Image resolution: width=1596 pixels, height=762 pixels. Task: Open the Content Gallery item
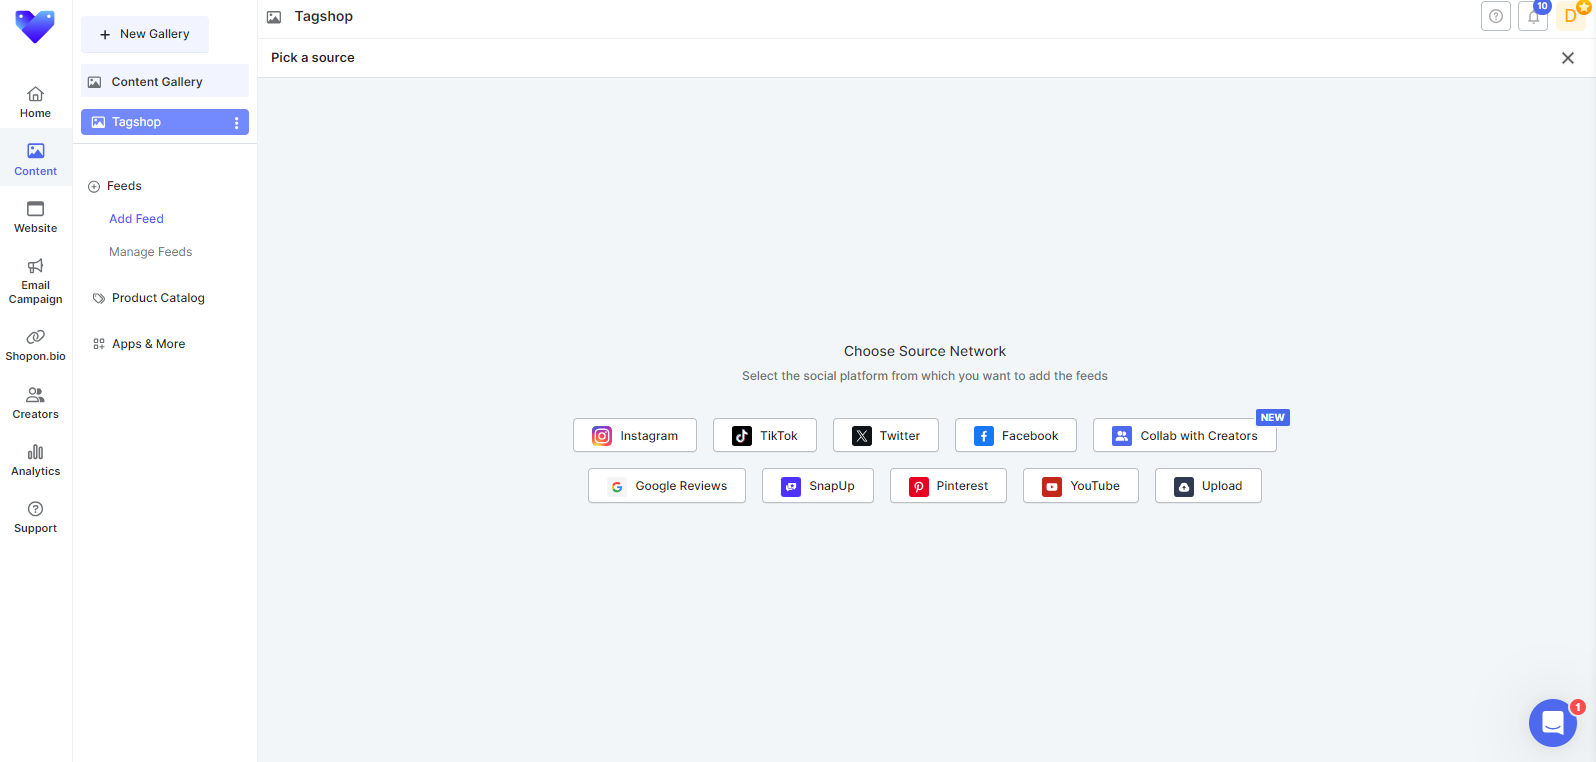(x=165, y=81)
